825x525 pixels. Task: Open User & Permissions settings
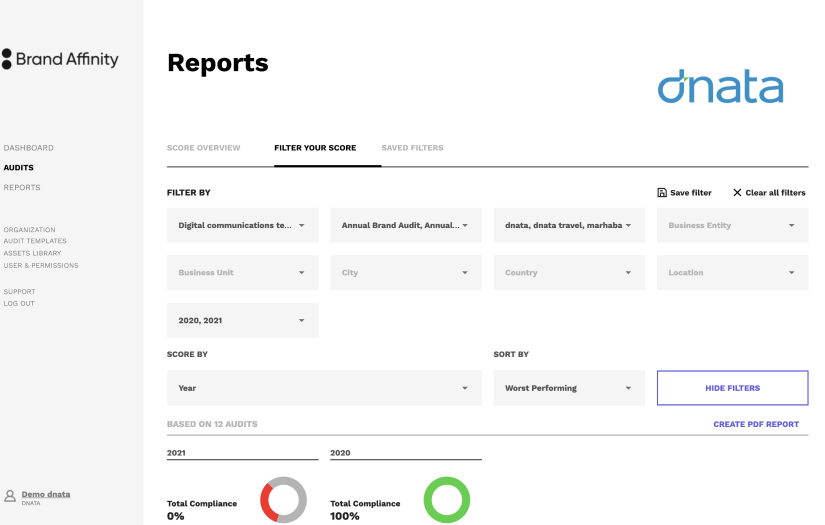click(x=41, y=266)
